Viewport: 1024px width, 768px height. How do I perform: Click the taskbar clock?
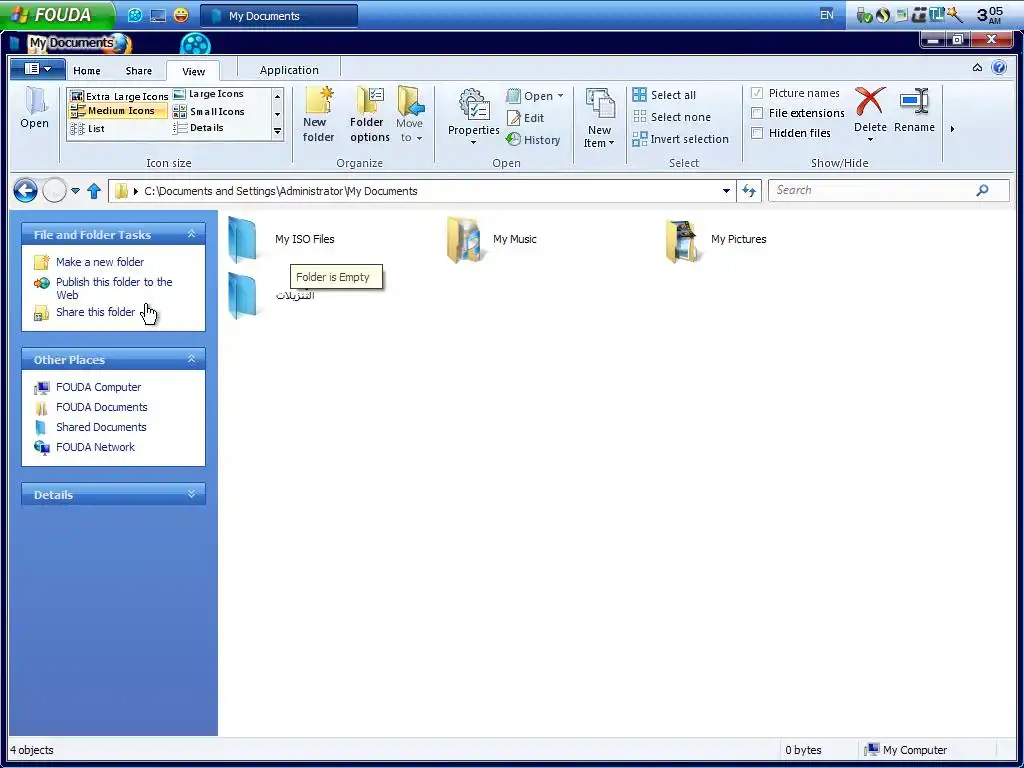tap(990, 15)
